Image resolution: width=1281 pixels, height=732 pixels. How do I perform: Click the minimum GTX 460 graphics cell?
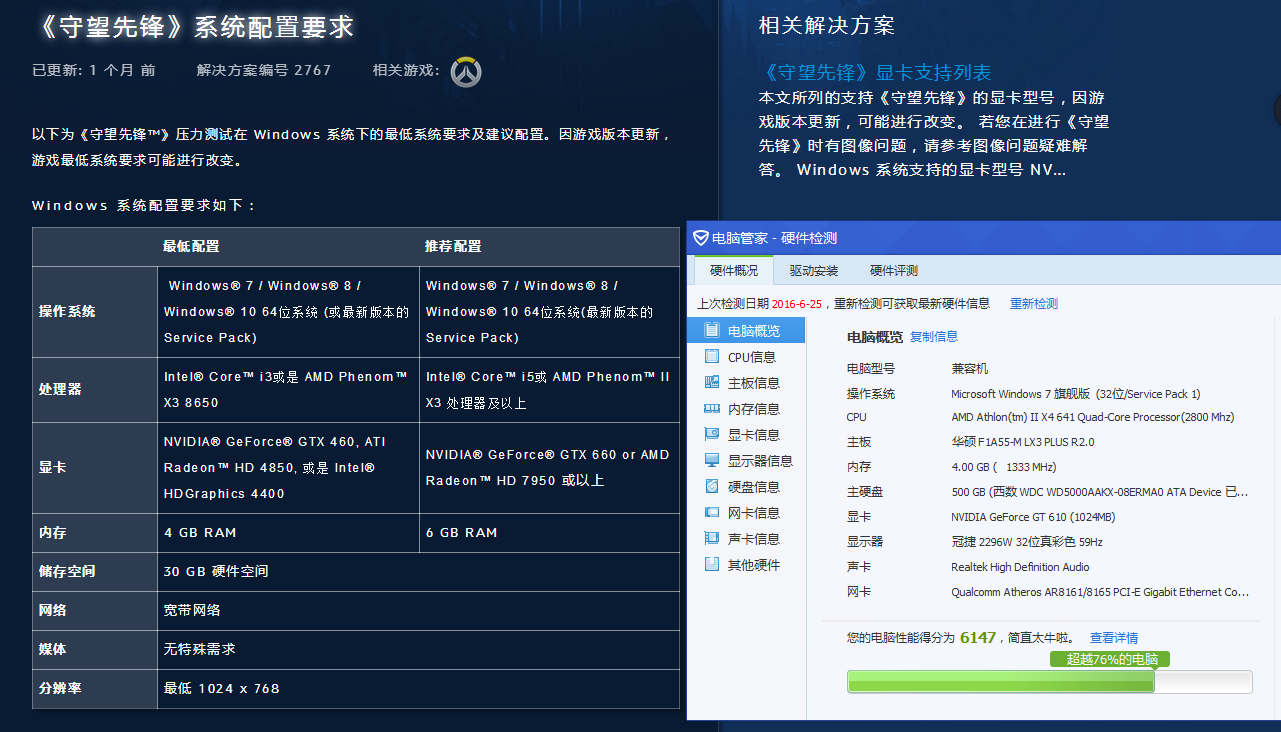(x=288, y=467)
